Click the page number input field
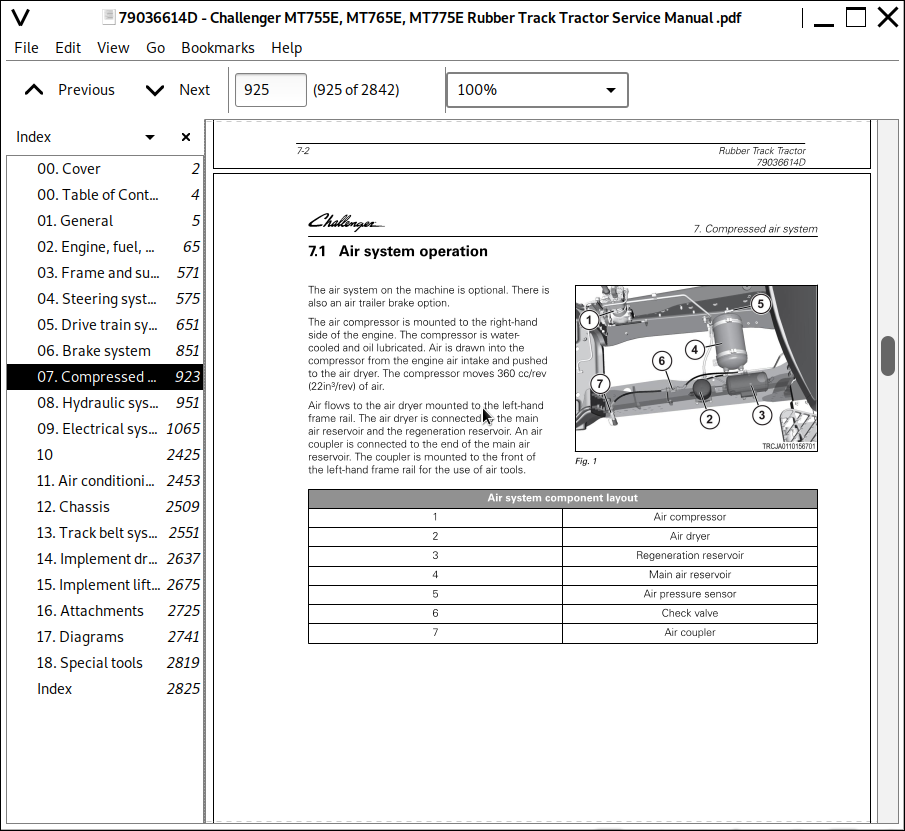The image size is (905, 831). [x=271, y=90]
